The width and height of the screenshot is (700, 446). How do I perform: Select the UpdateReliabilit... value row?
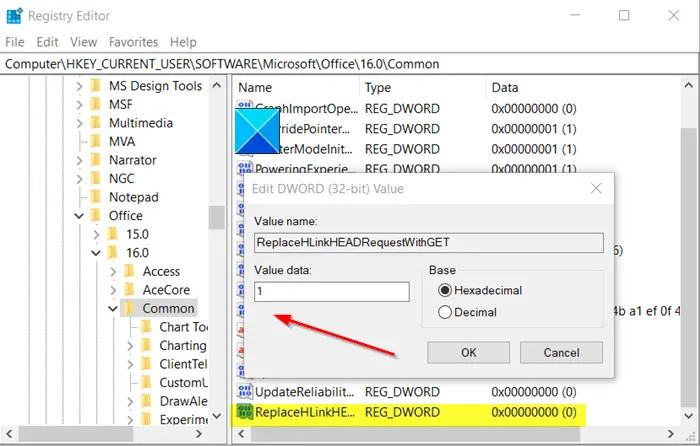point(409,392)
